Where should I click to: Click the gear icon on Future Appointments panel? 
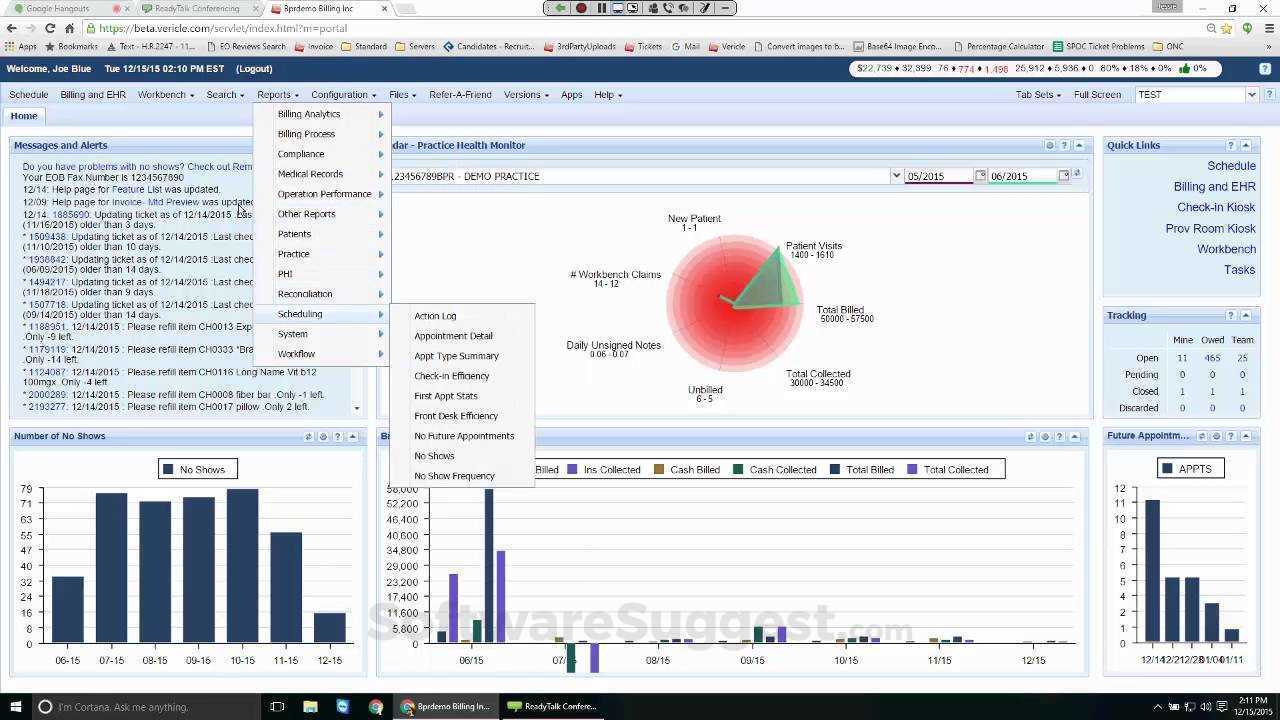tap(1217, 436)
